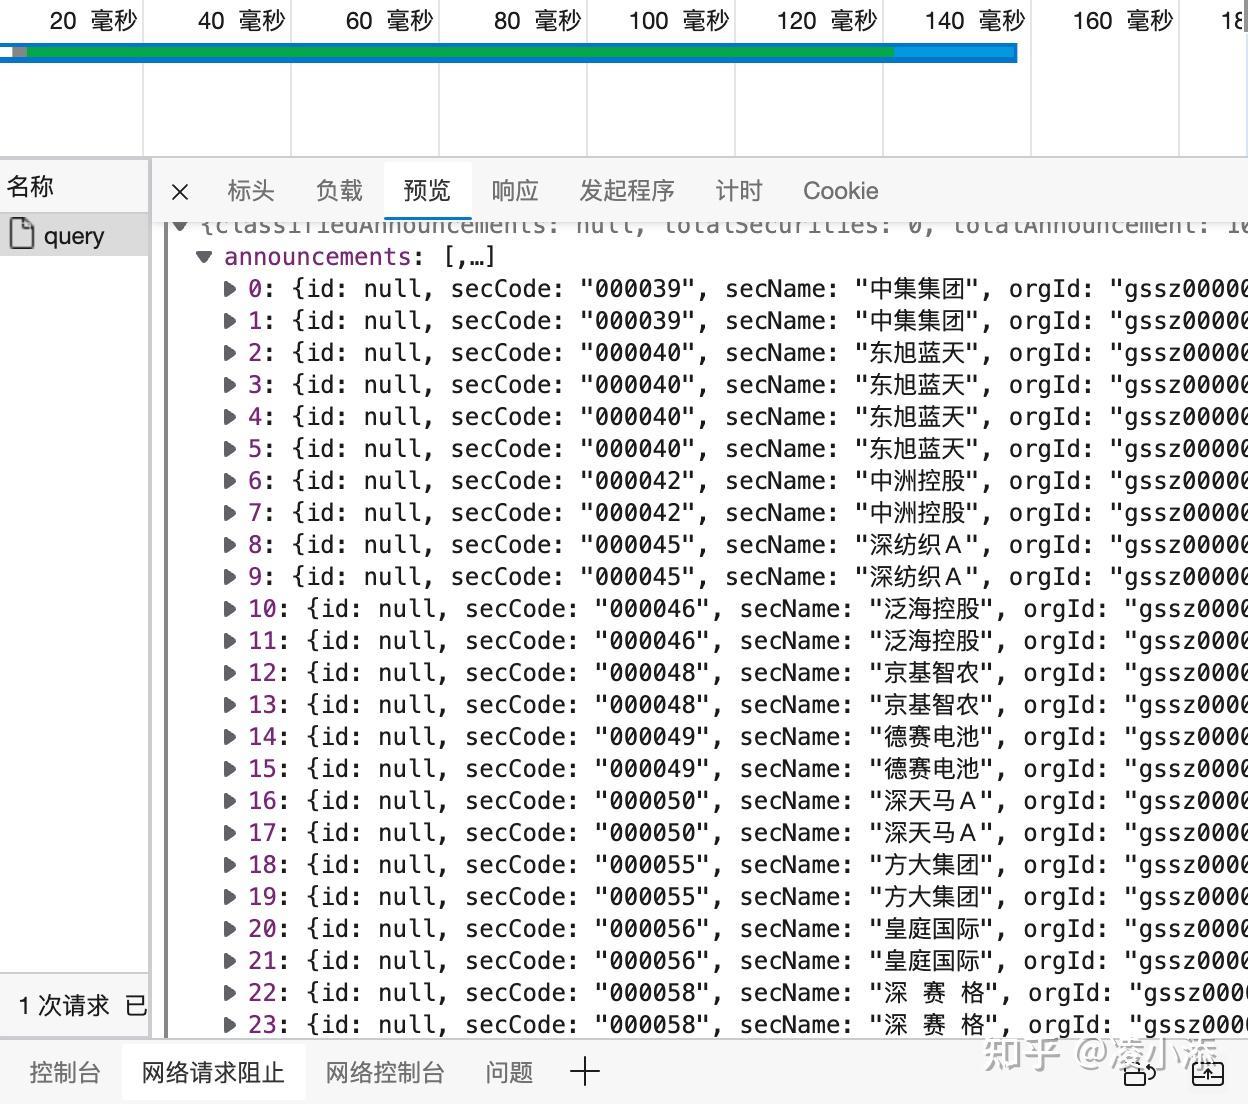Expand announcement item 3
The image size is (1248, 1104).
point(230,385)
